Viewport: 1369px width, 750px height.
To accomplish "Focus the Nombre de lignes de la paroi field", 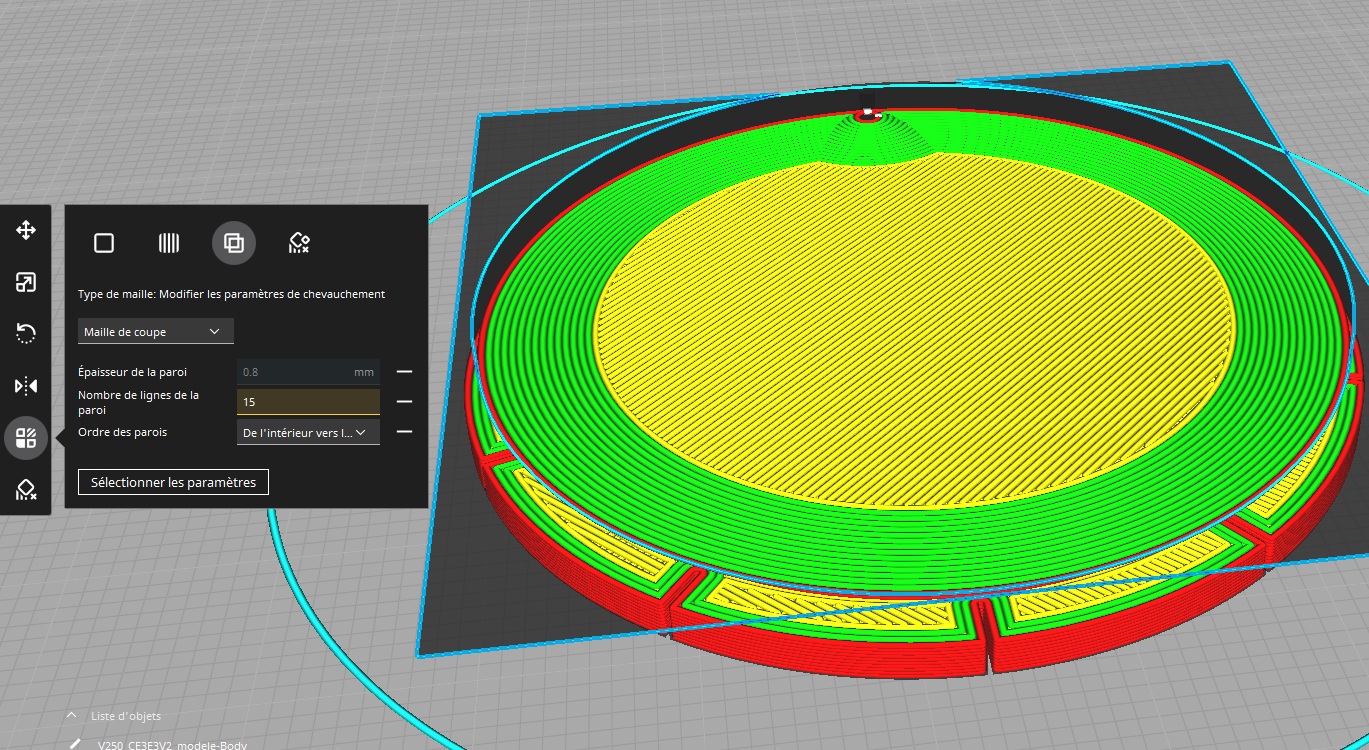I will (x=308, y=402).
